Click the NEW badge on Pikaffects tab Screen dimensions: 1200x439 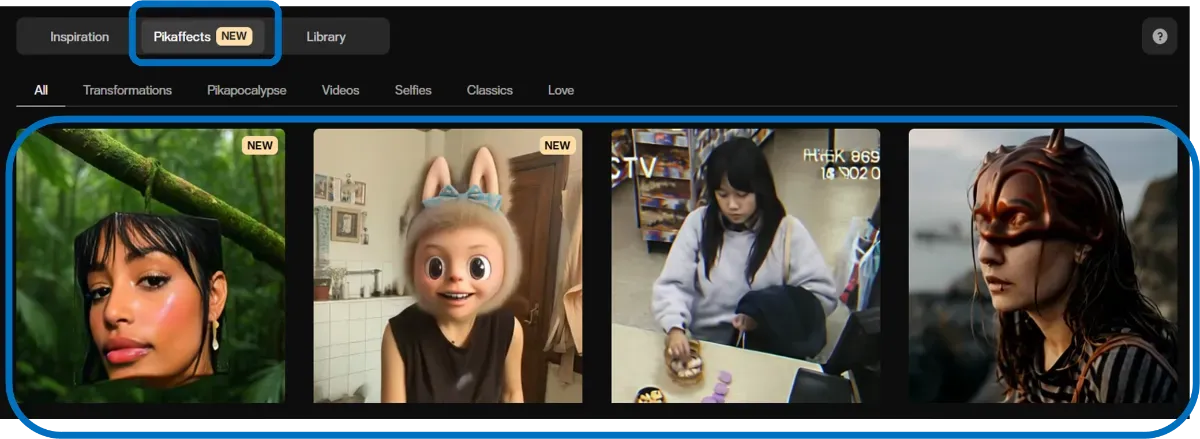[233, 37]
